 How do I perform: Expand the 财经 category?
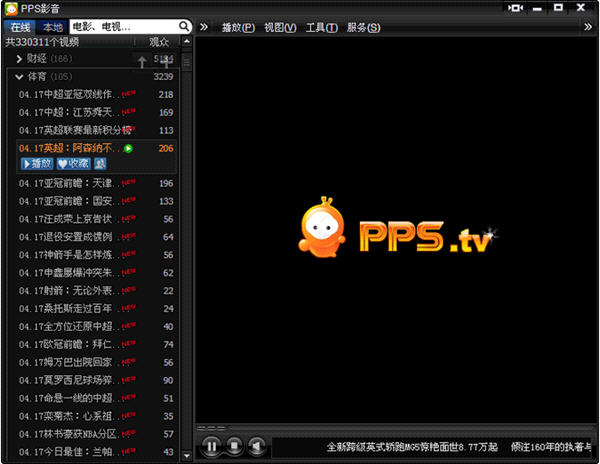tap(20, 59)
